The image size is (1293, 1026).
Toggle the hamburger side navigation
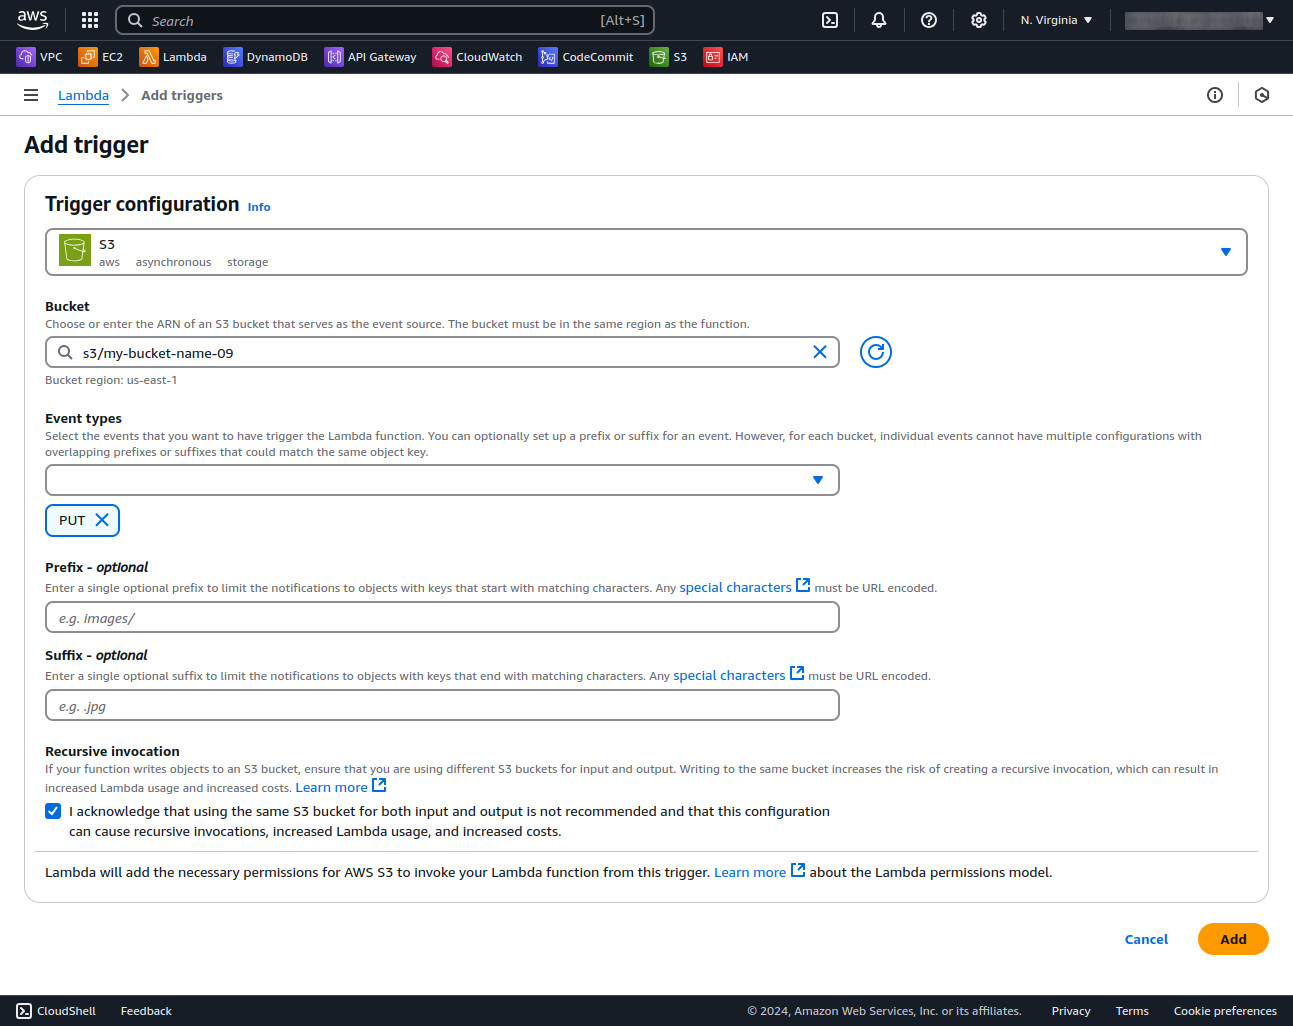31,95
